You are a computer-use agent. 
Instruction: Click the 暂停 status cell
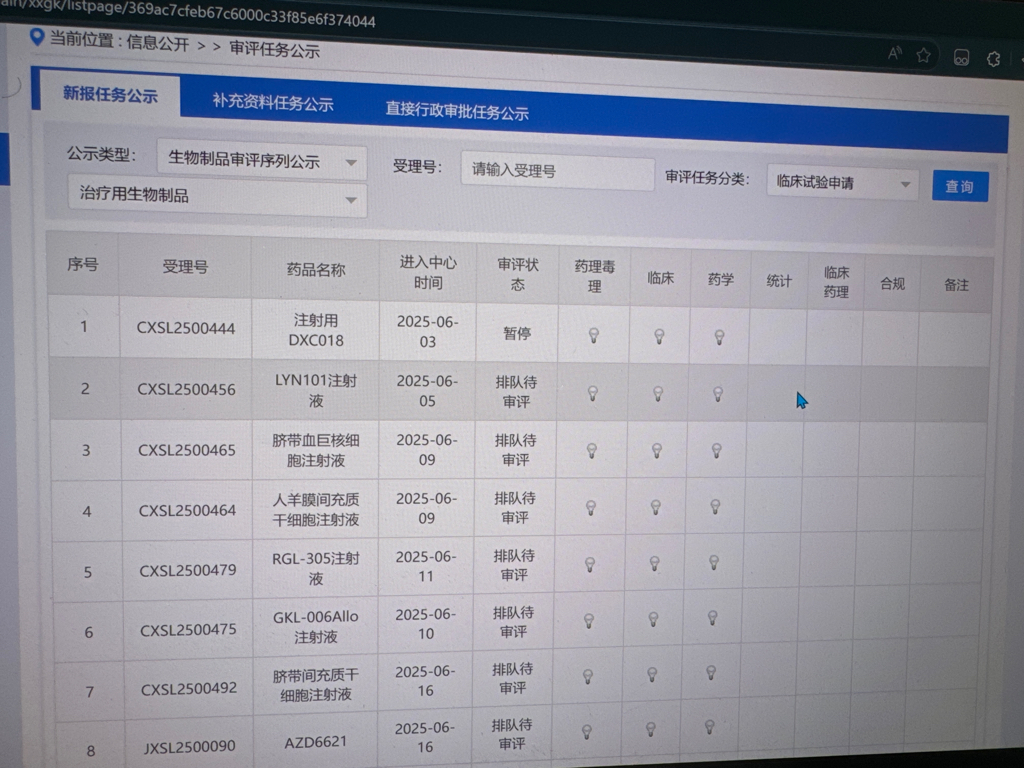517,333
